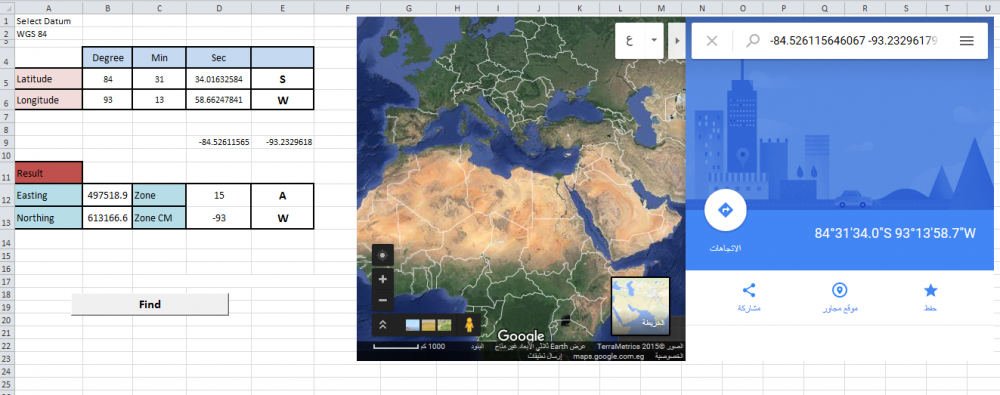The width and height of the screenshot is (1000, 395).
Task: Click the Google logo on the map
Action: pyautogui.click(x=520, y=336)
